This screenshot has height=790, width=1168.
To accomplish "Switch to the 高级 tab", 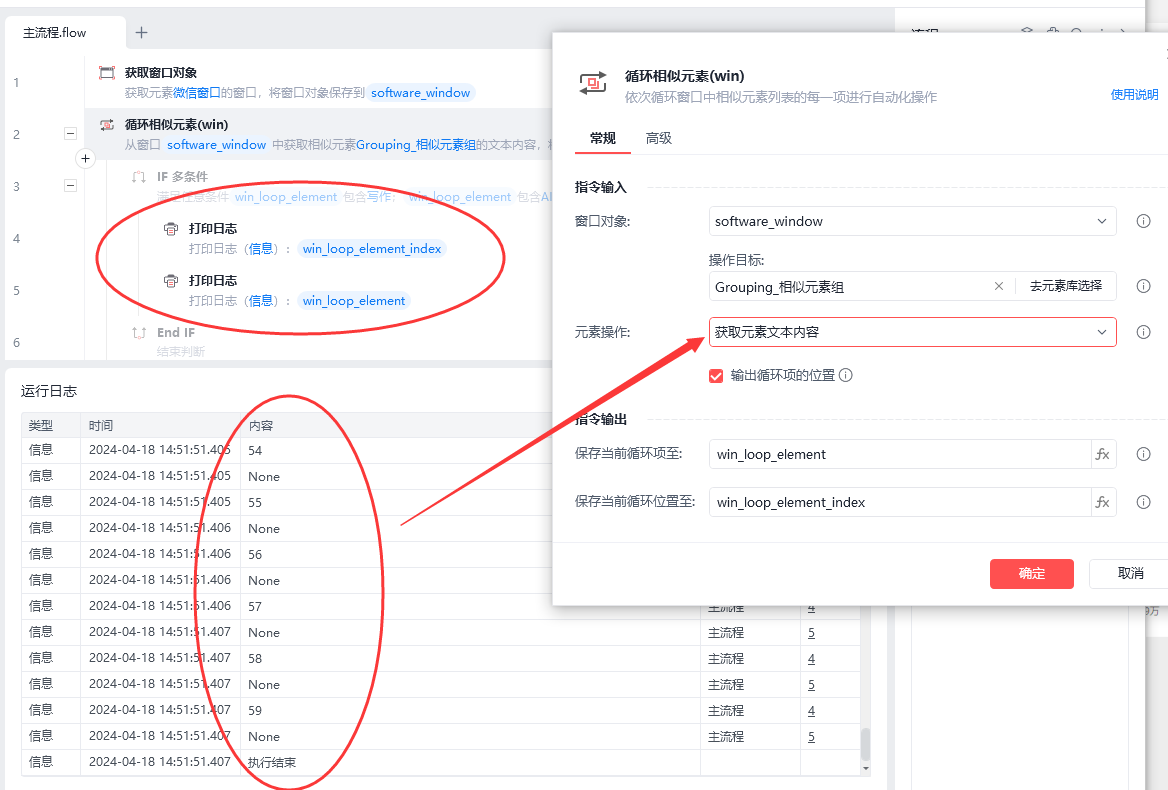I will tap(658, 138).
